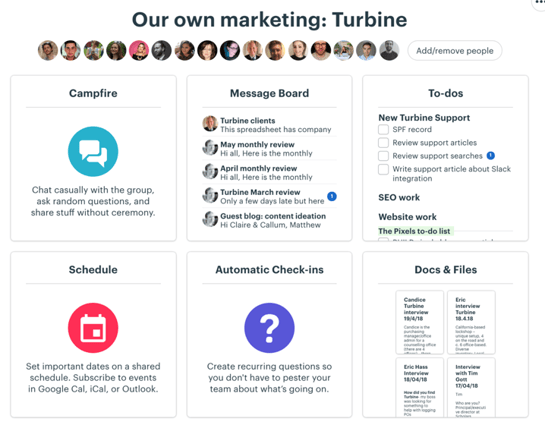Open the SEO work to-do list

pos(399,197)
